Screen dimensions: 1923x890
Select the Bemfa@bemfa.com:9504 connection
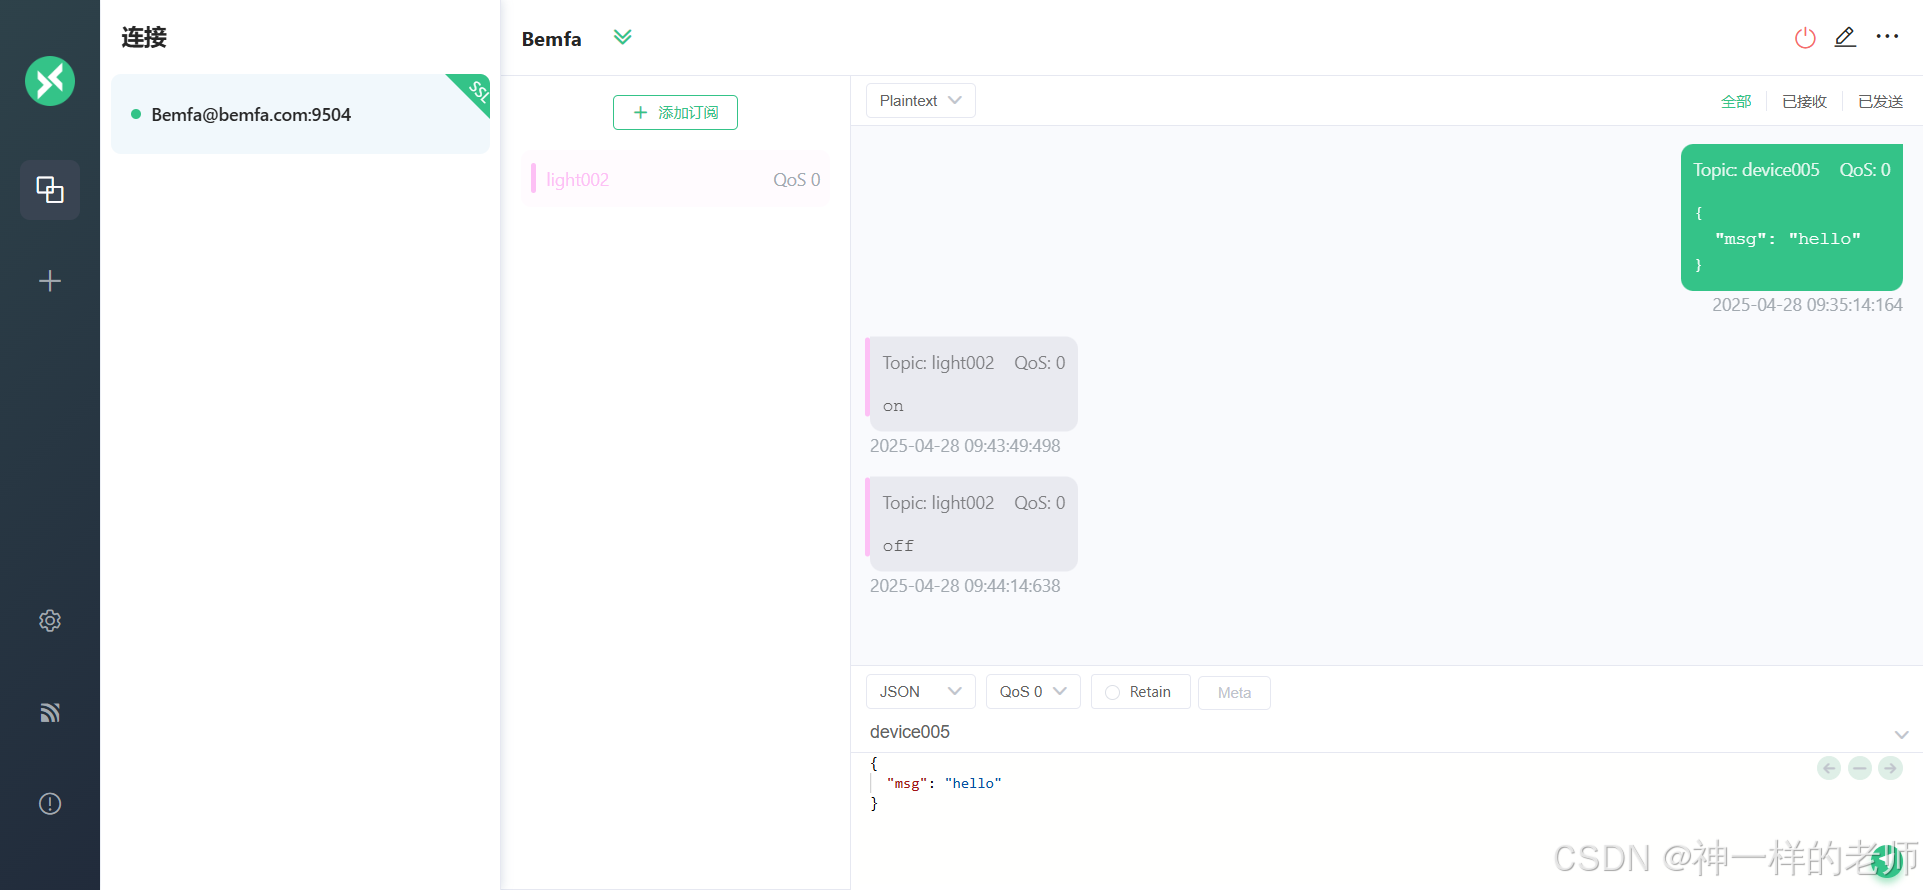(300, 114)
